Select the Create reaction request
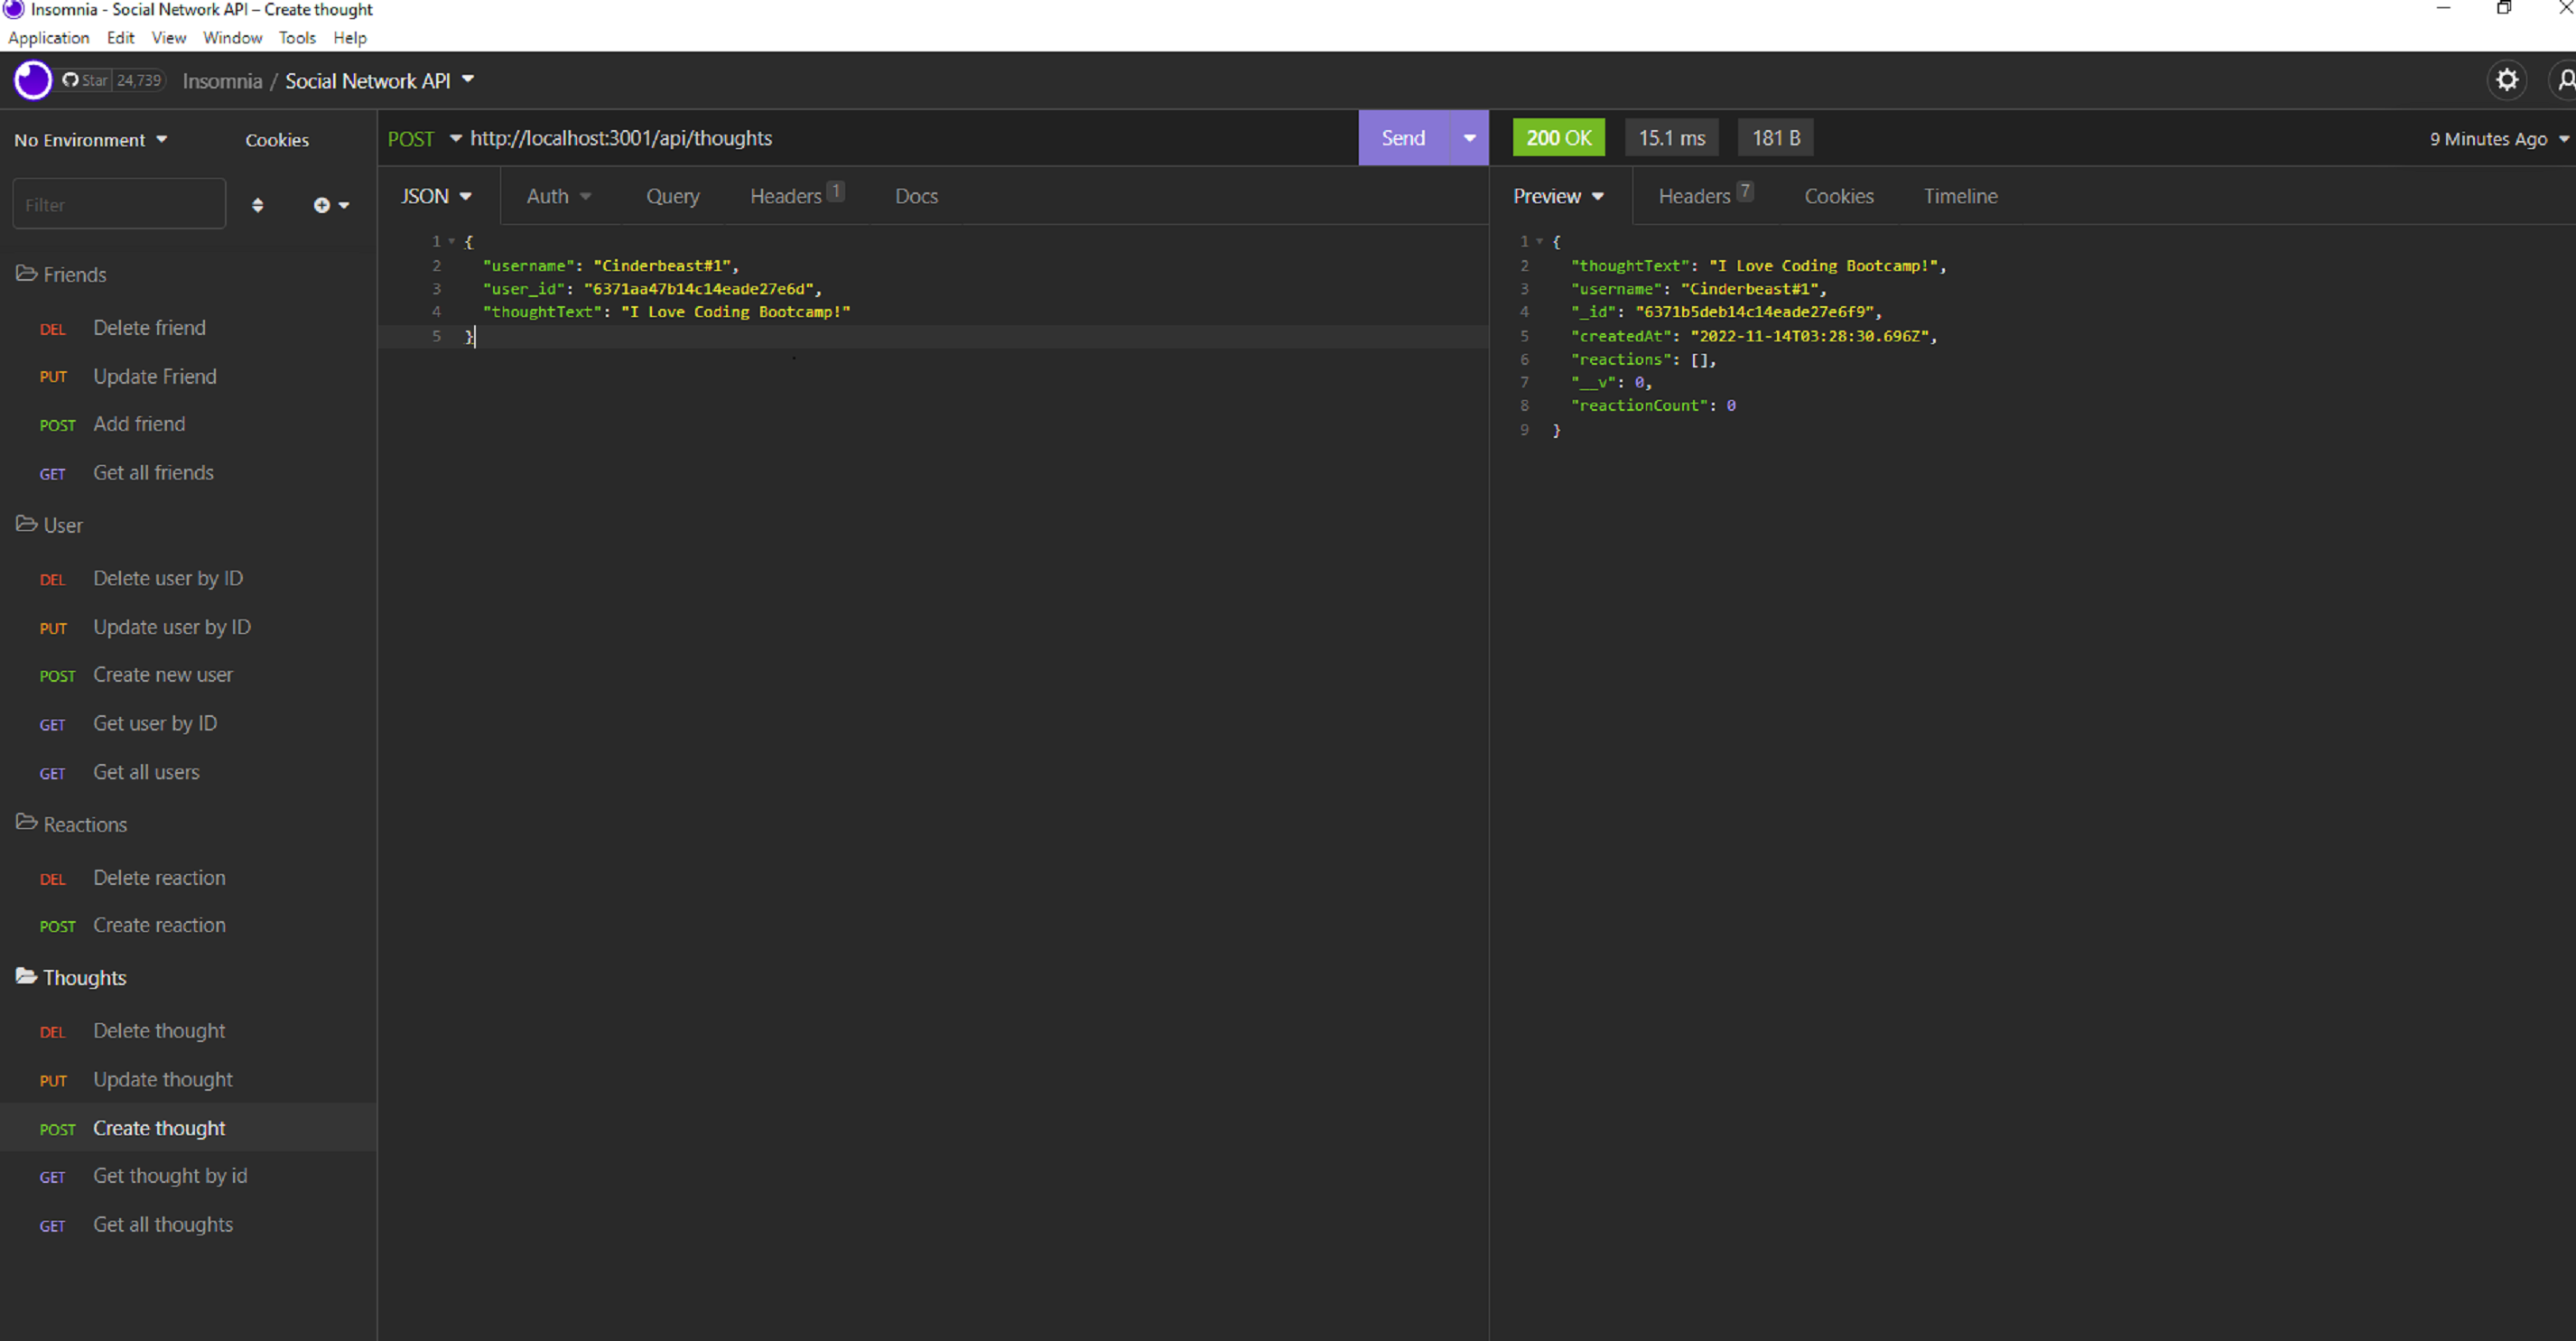2576x1341 pixels. click(x=159, y=925)
